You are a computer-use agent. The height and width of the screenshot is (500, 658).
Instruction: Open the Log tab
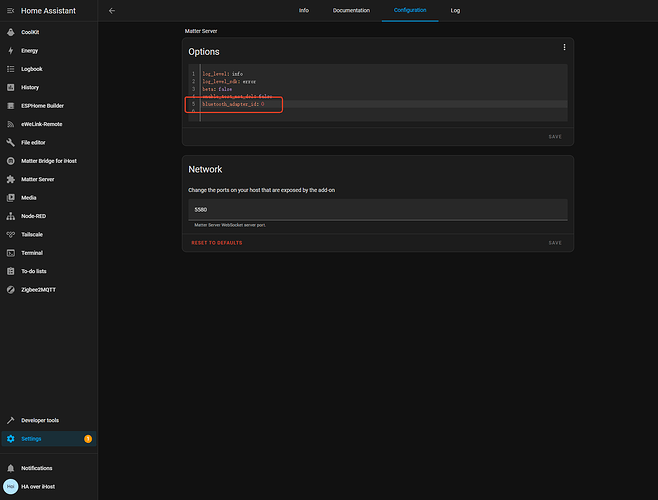click(455, 10)
